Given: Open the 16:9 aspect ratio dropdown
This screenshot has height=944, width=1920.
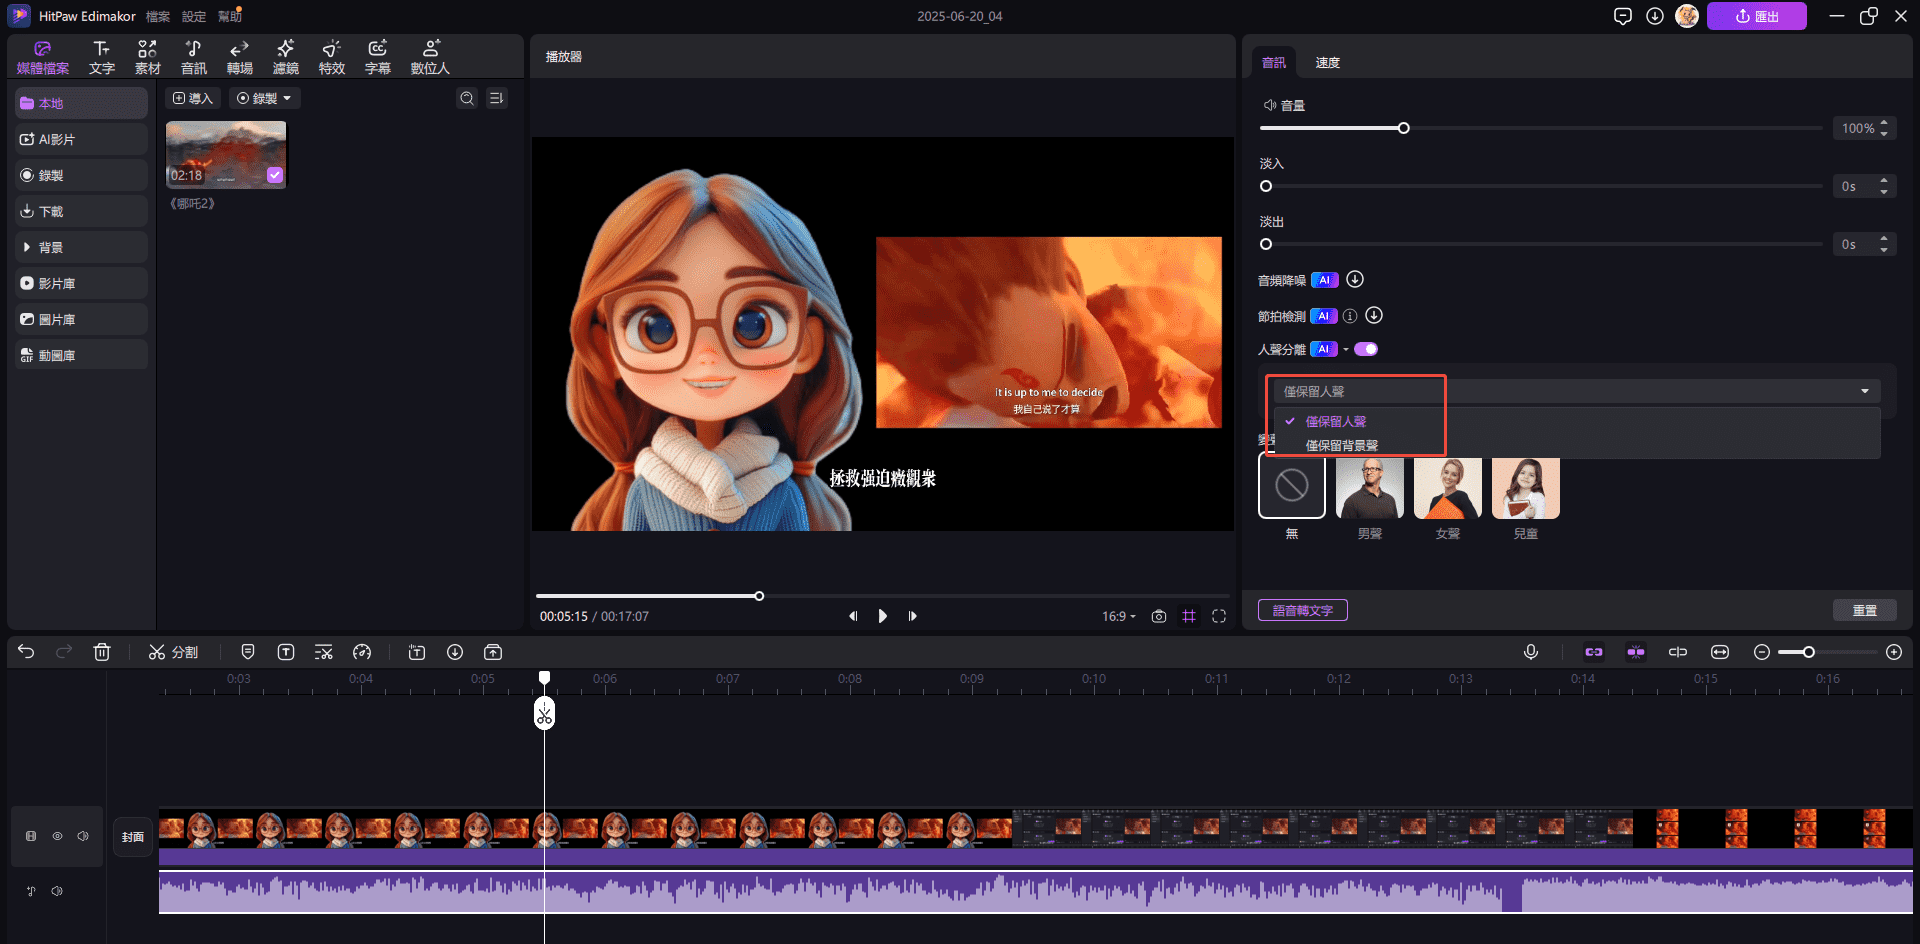Looking at the screenshot, I should pos(1119,616).
